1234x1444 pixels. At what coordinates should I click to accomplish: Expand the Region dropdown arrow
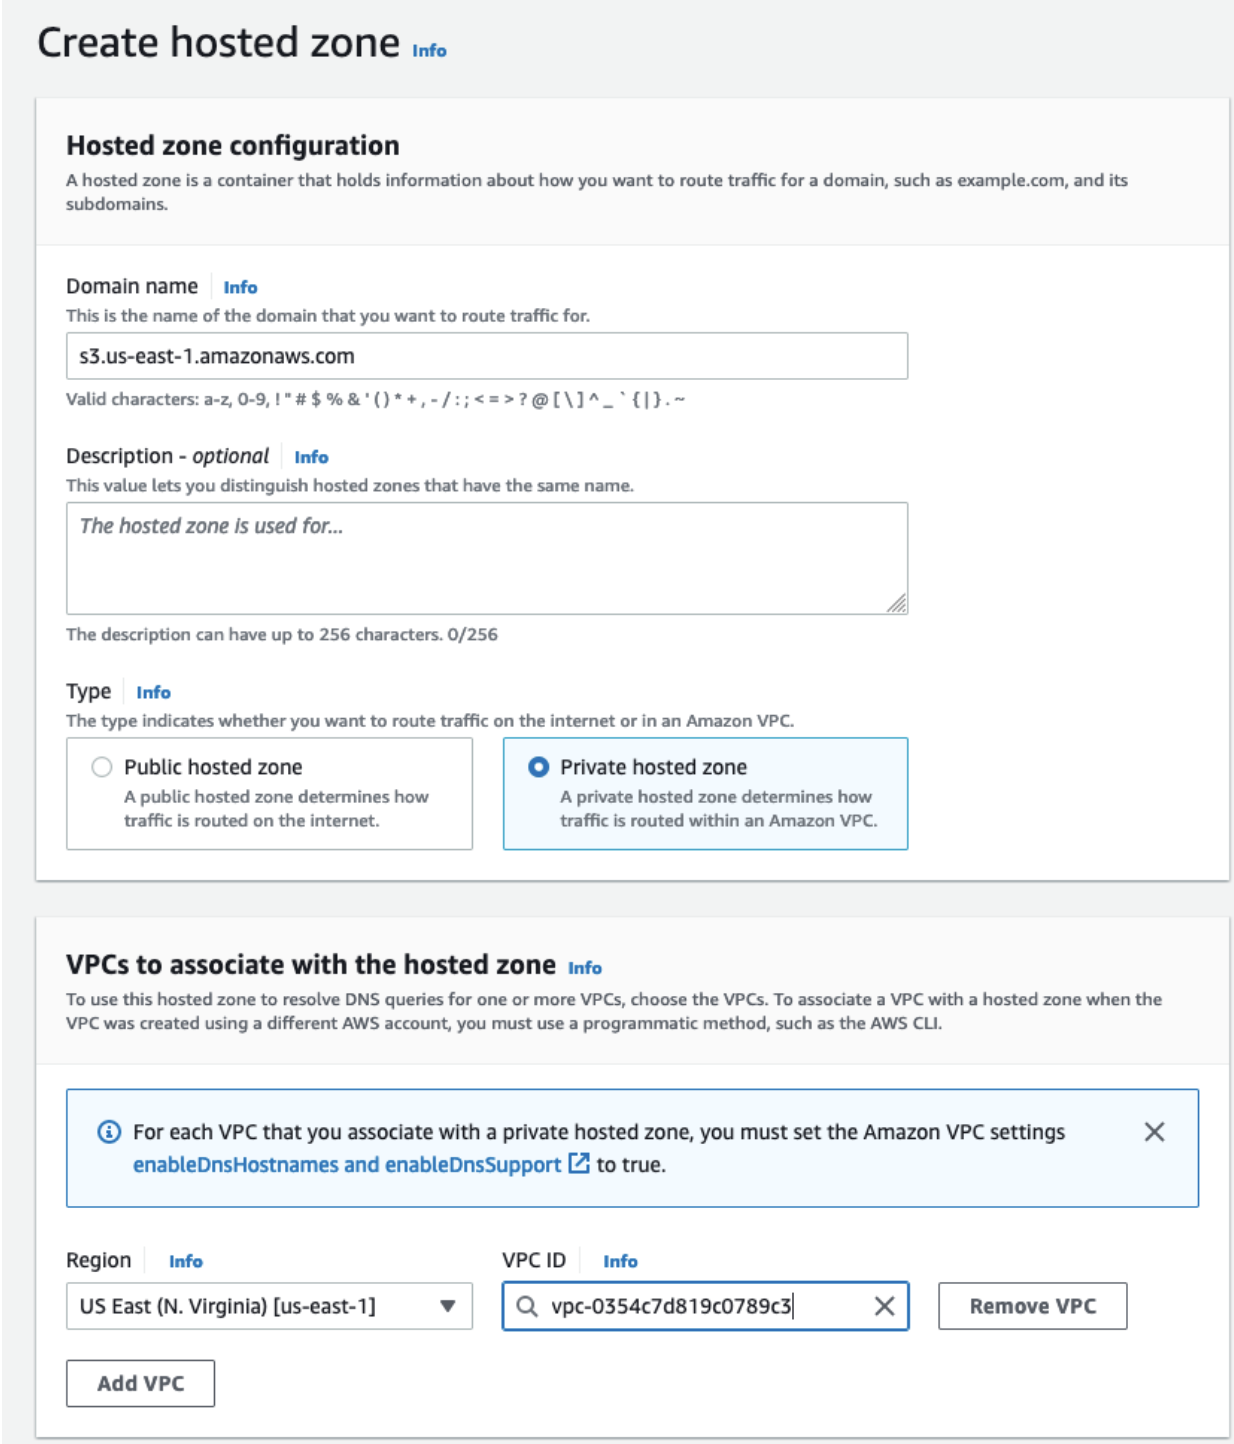point(448,1306)
